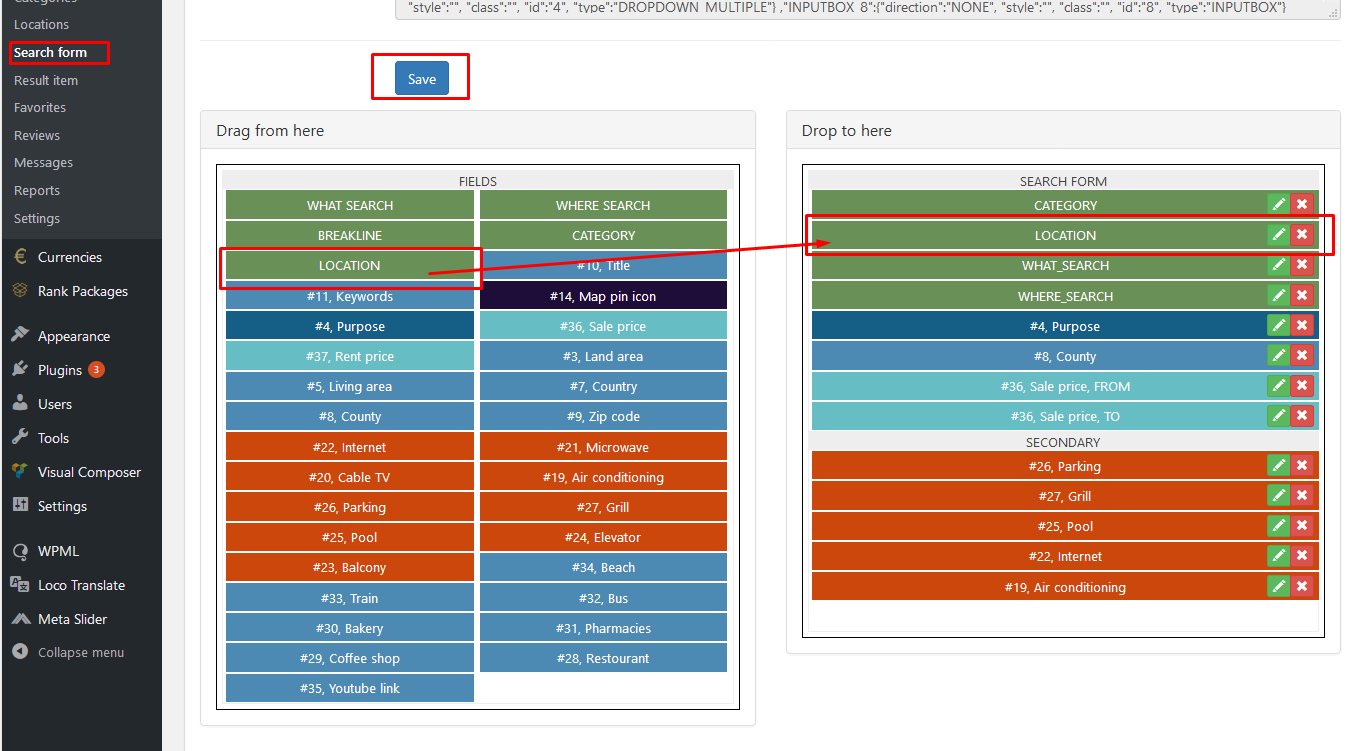The height and width of the screenshot is (751, 1351).
Task: Click the Save button
Action: pyautogui.click(x=421, y=79)
